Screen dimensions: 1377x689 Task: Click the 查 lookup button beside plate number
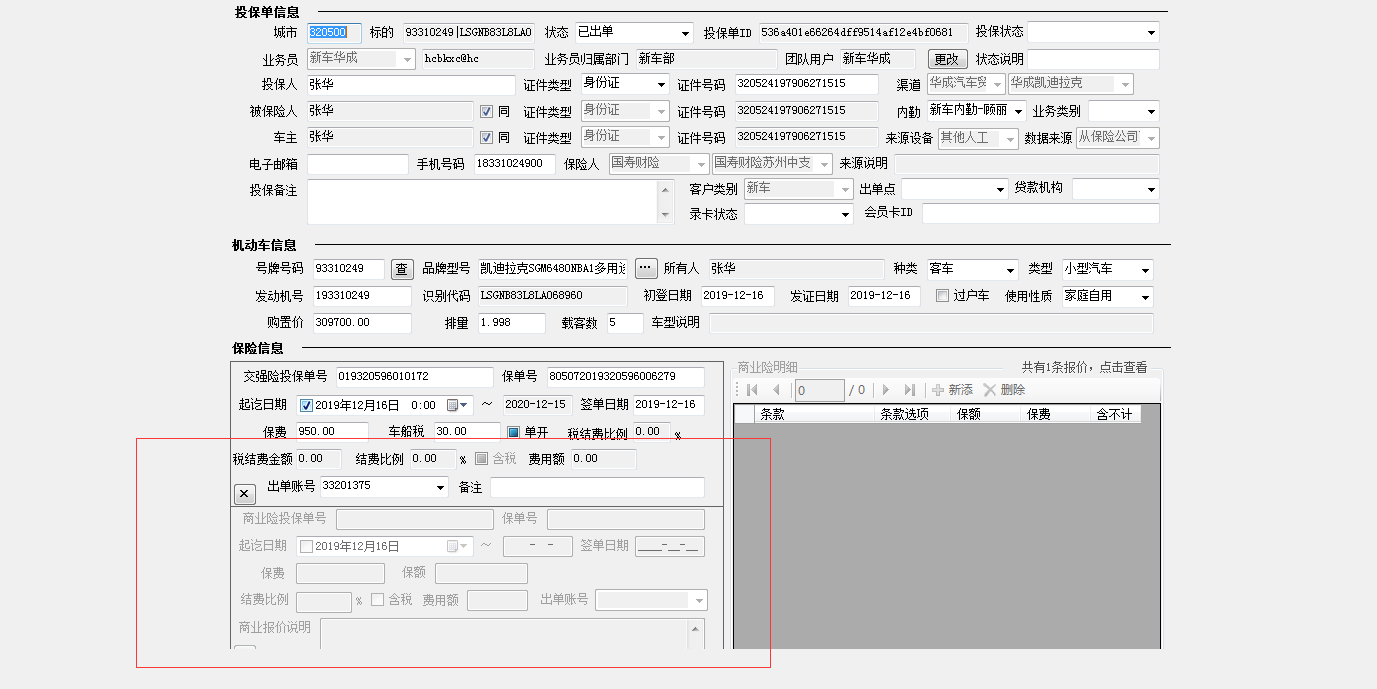(401, 269)
